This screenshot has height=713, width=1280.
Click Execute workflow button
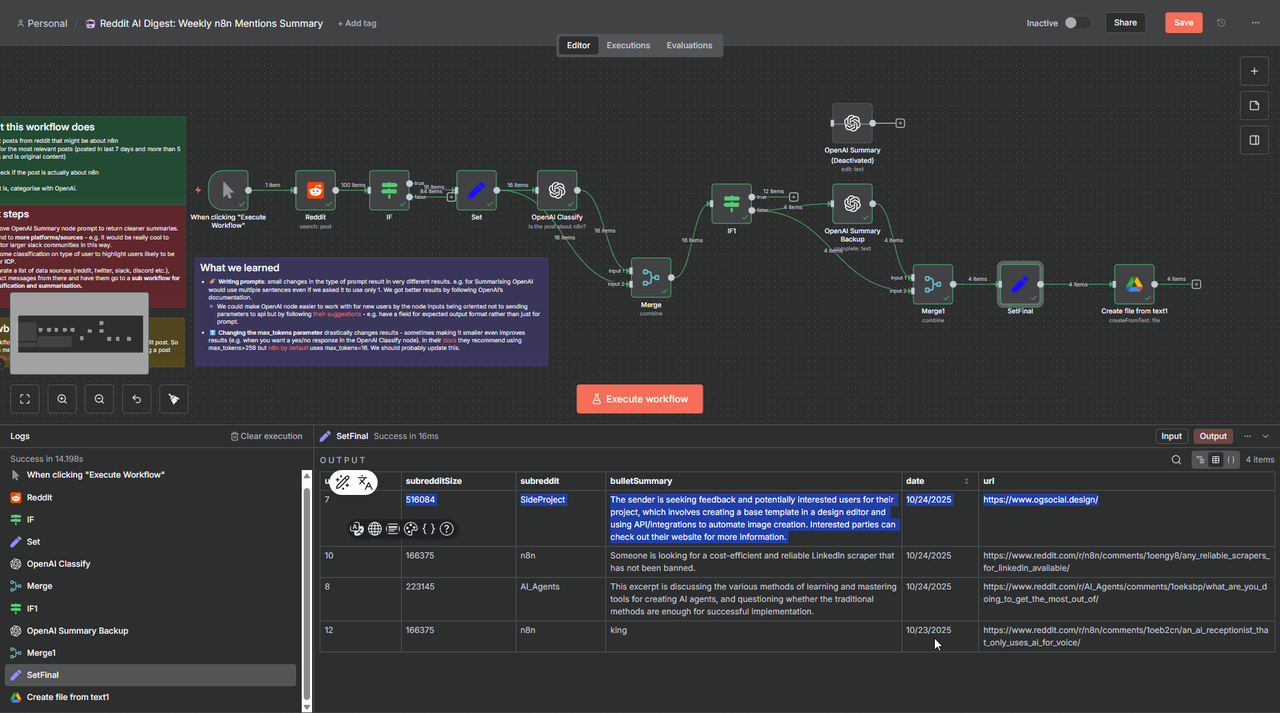[x=640, y=399]
